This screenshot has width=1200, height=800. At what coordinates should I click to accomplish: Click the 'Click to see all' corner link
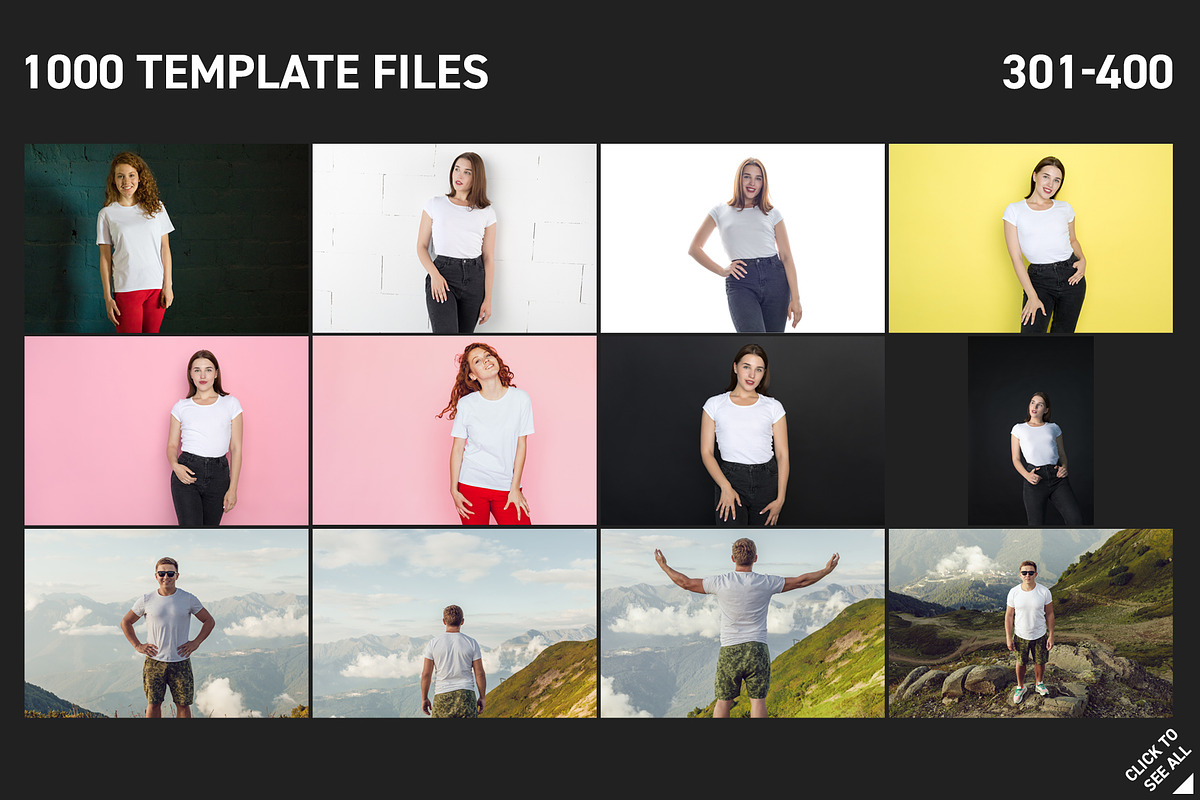[1158, 760]
